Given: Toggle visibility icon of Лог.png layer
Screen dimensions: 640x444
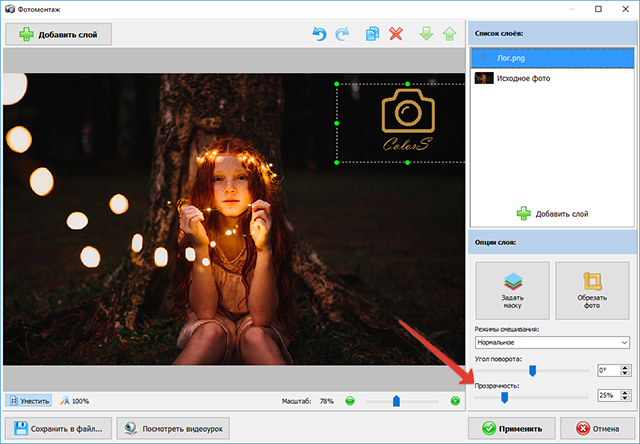Looking at the screenshot, I should point(484,58).
